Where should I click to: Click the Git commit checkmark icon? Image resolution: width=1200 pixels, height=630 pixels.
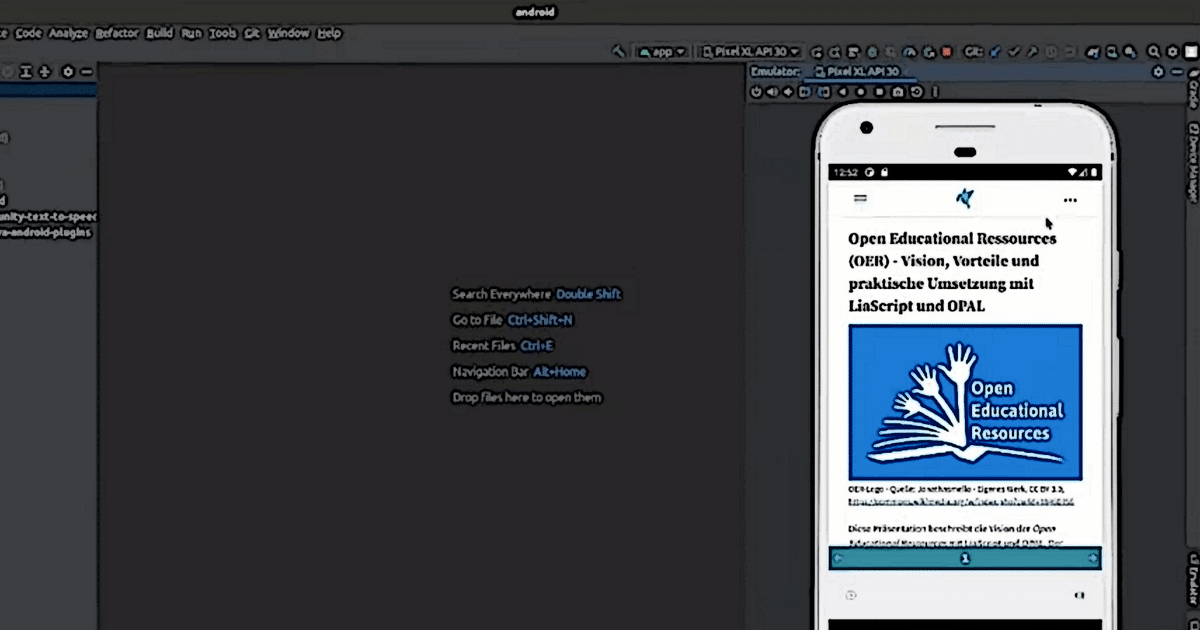coord(1014,51)
